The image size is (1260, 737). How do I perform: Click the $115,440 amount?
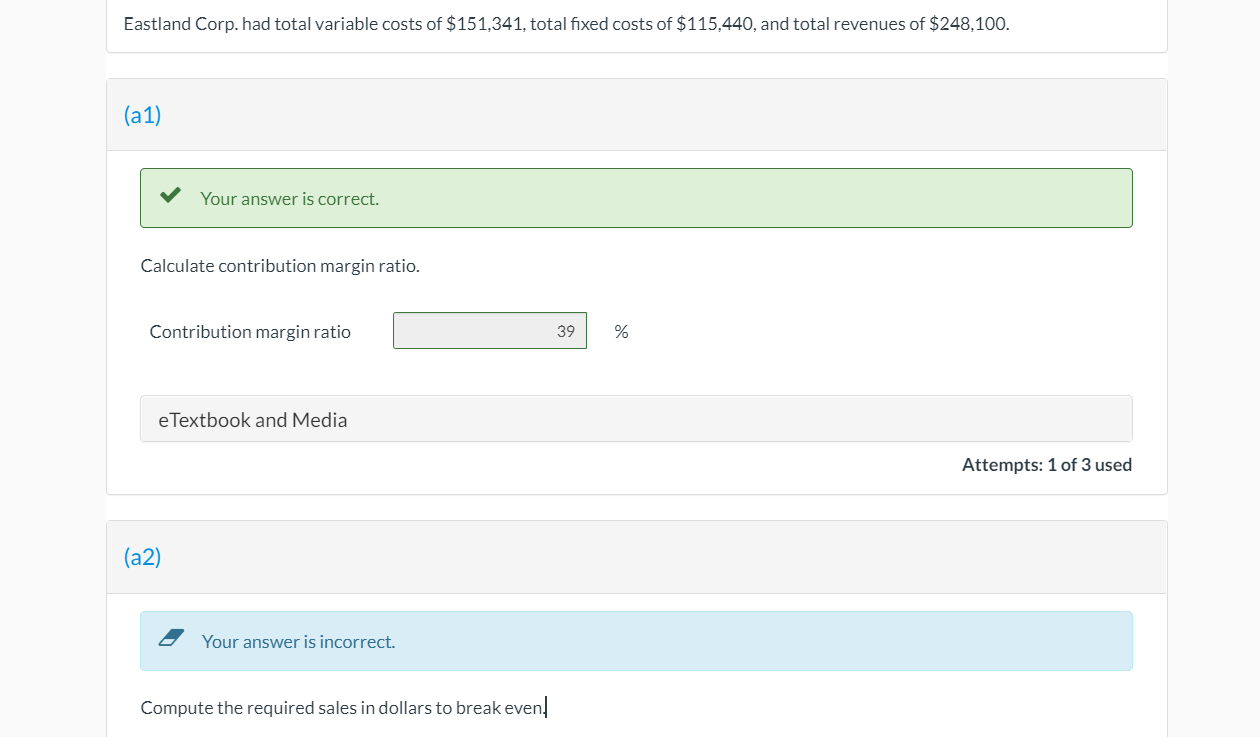point(713,24)
